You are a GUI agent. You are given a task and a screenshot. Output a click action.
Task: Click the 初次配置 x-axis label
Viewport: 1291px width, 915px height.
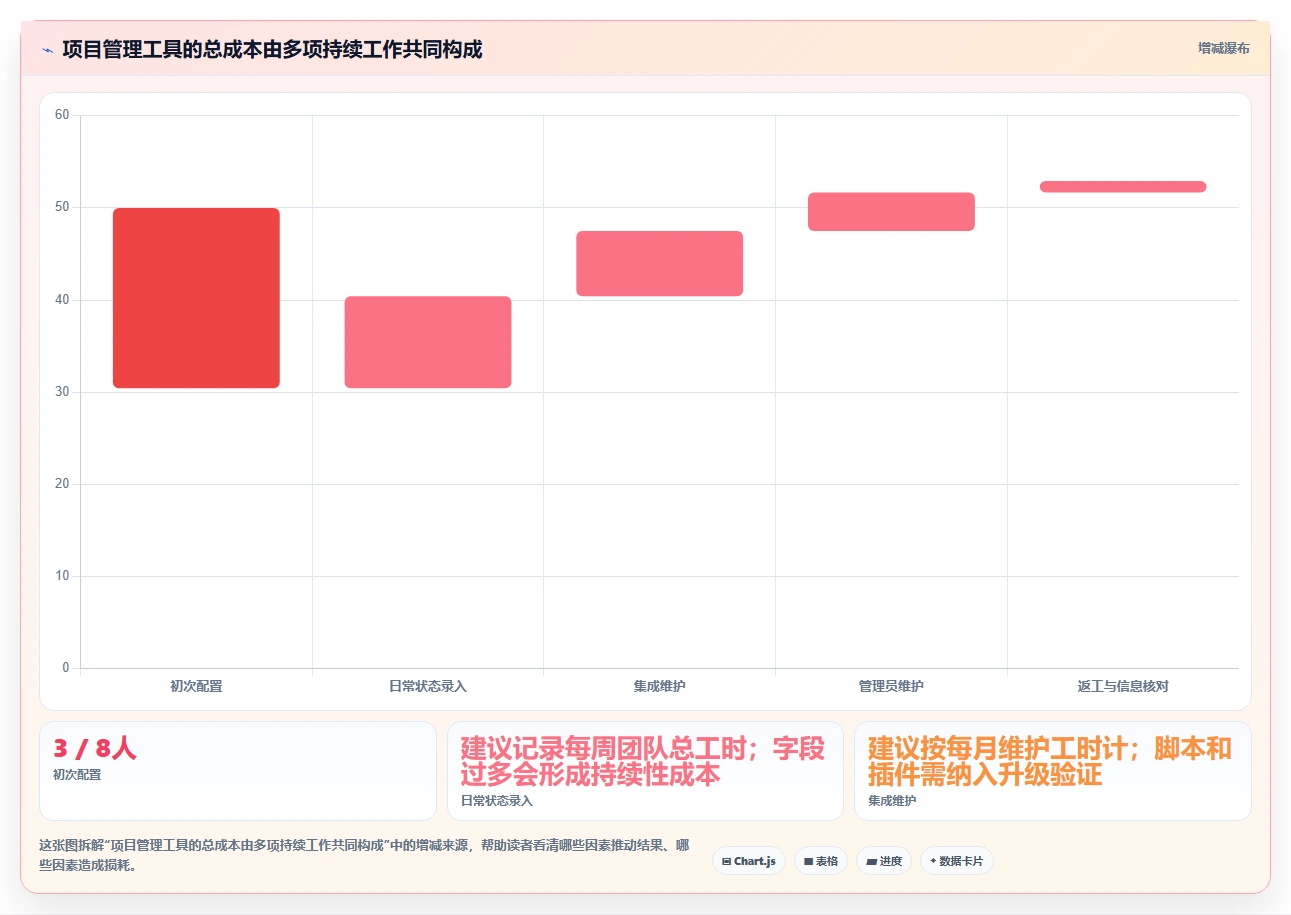[196, 686]
